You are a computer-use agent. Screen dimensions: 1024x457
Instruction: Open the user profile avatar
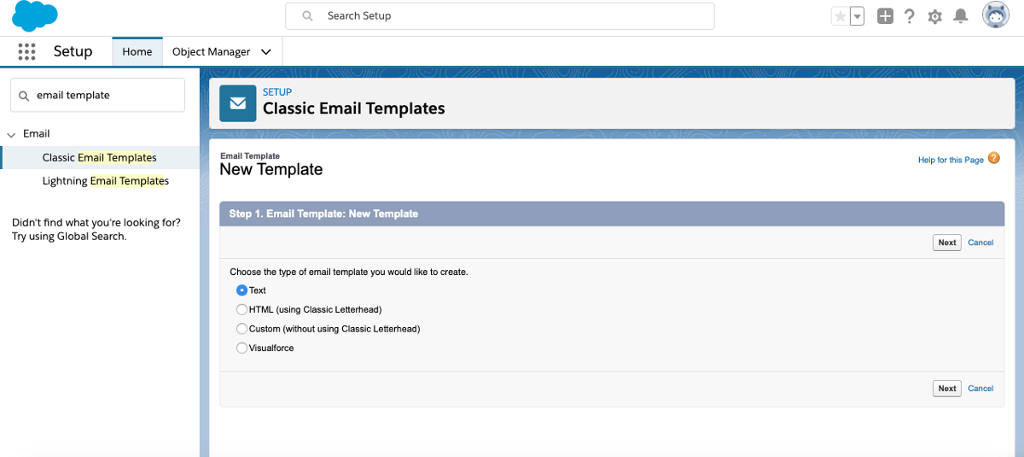coord(996,15)
